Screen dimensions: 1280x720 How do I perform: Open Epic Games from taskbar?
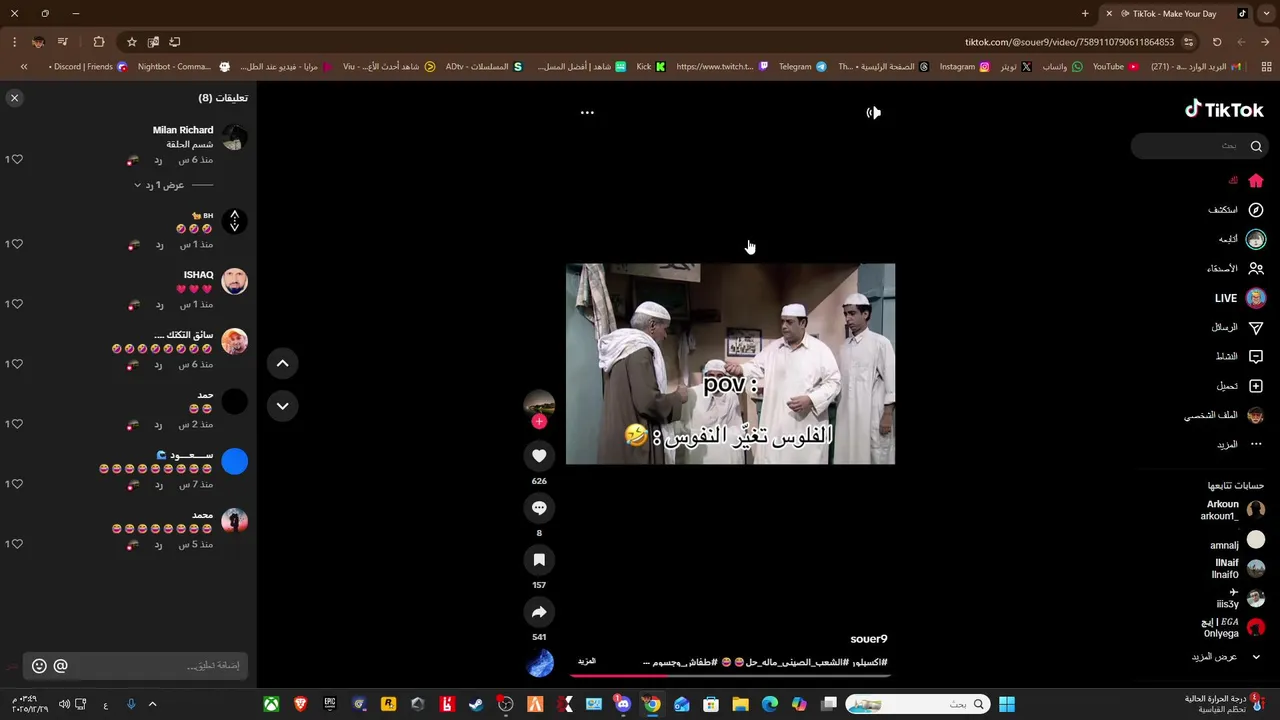(330, 705)
